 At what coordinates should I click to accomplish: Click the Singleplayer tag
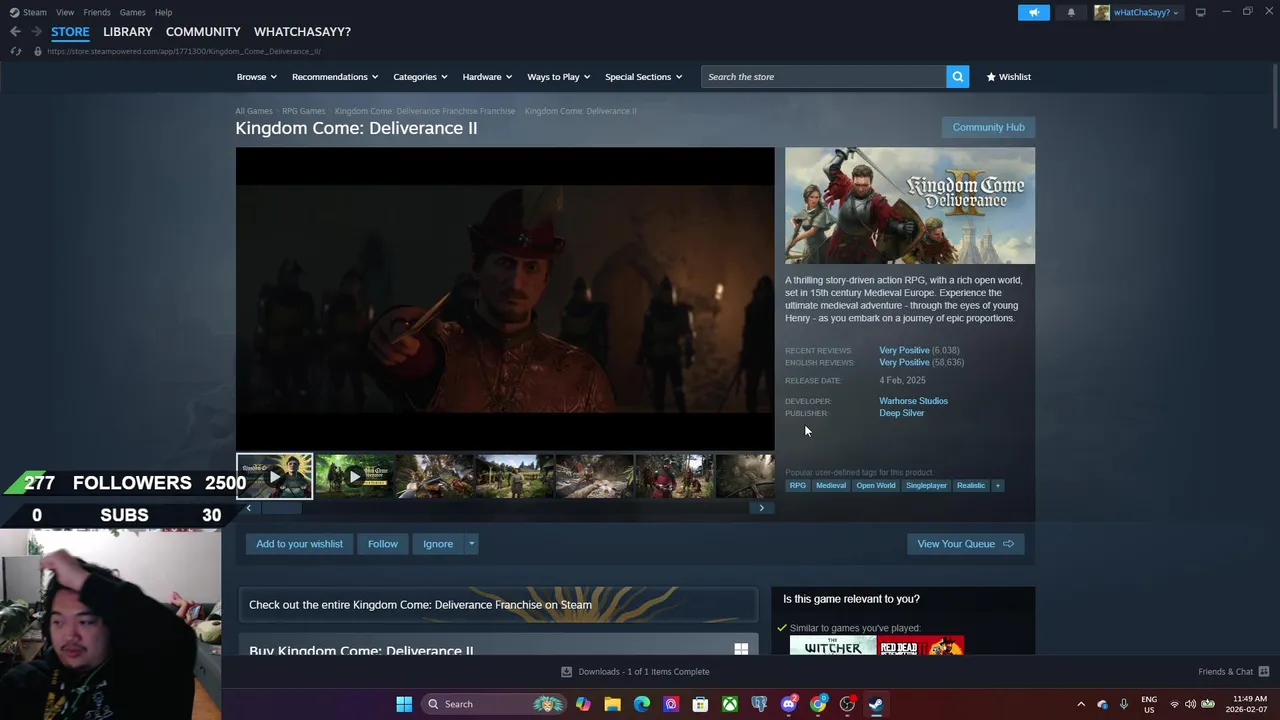coord(926,486)
